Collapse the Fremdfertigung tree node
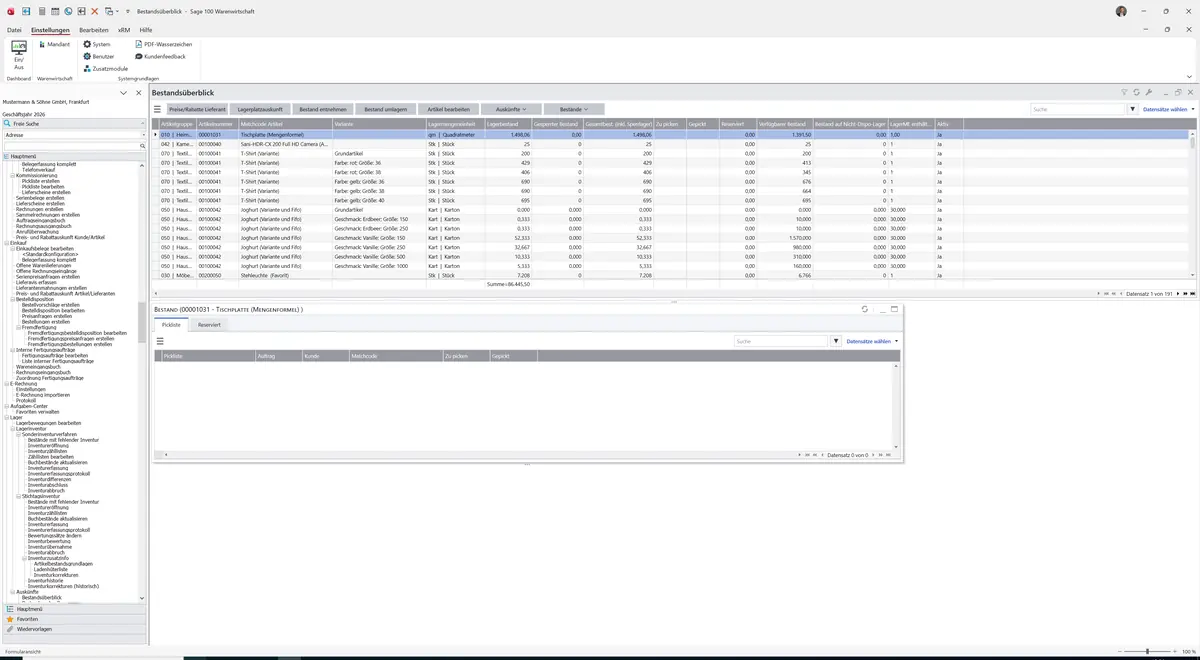1200x660 pixels. pyautogui.click(x=18, y=327)
